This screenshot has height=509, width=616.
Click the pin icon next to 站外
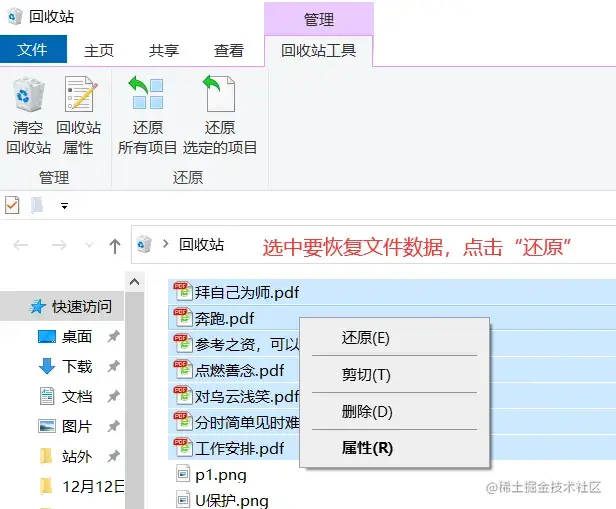pyautogui.click(x=114, y=456)
